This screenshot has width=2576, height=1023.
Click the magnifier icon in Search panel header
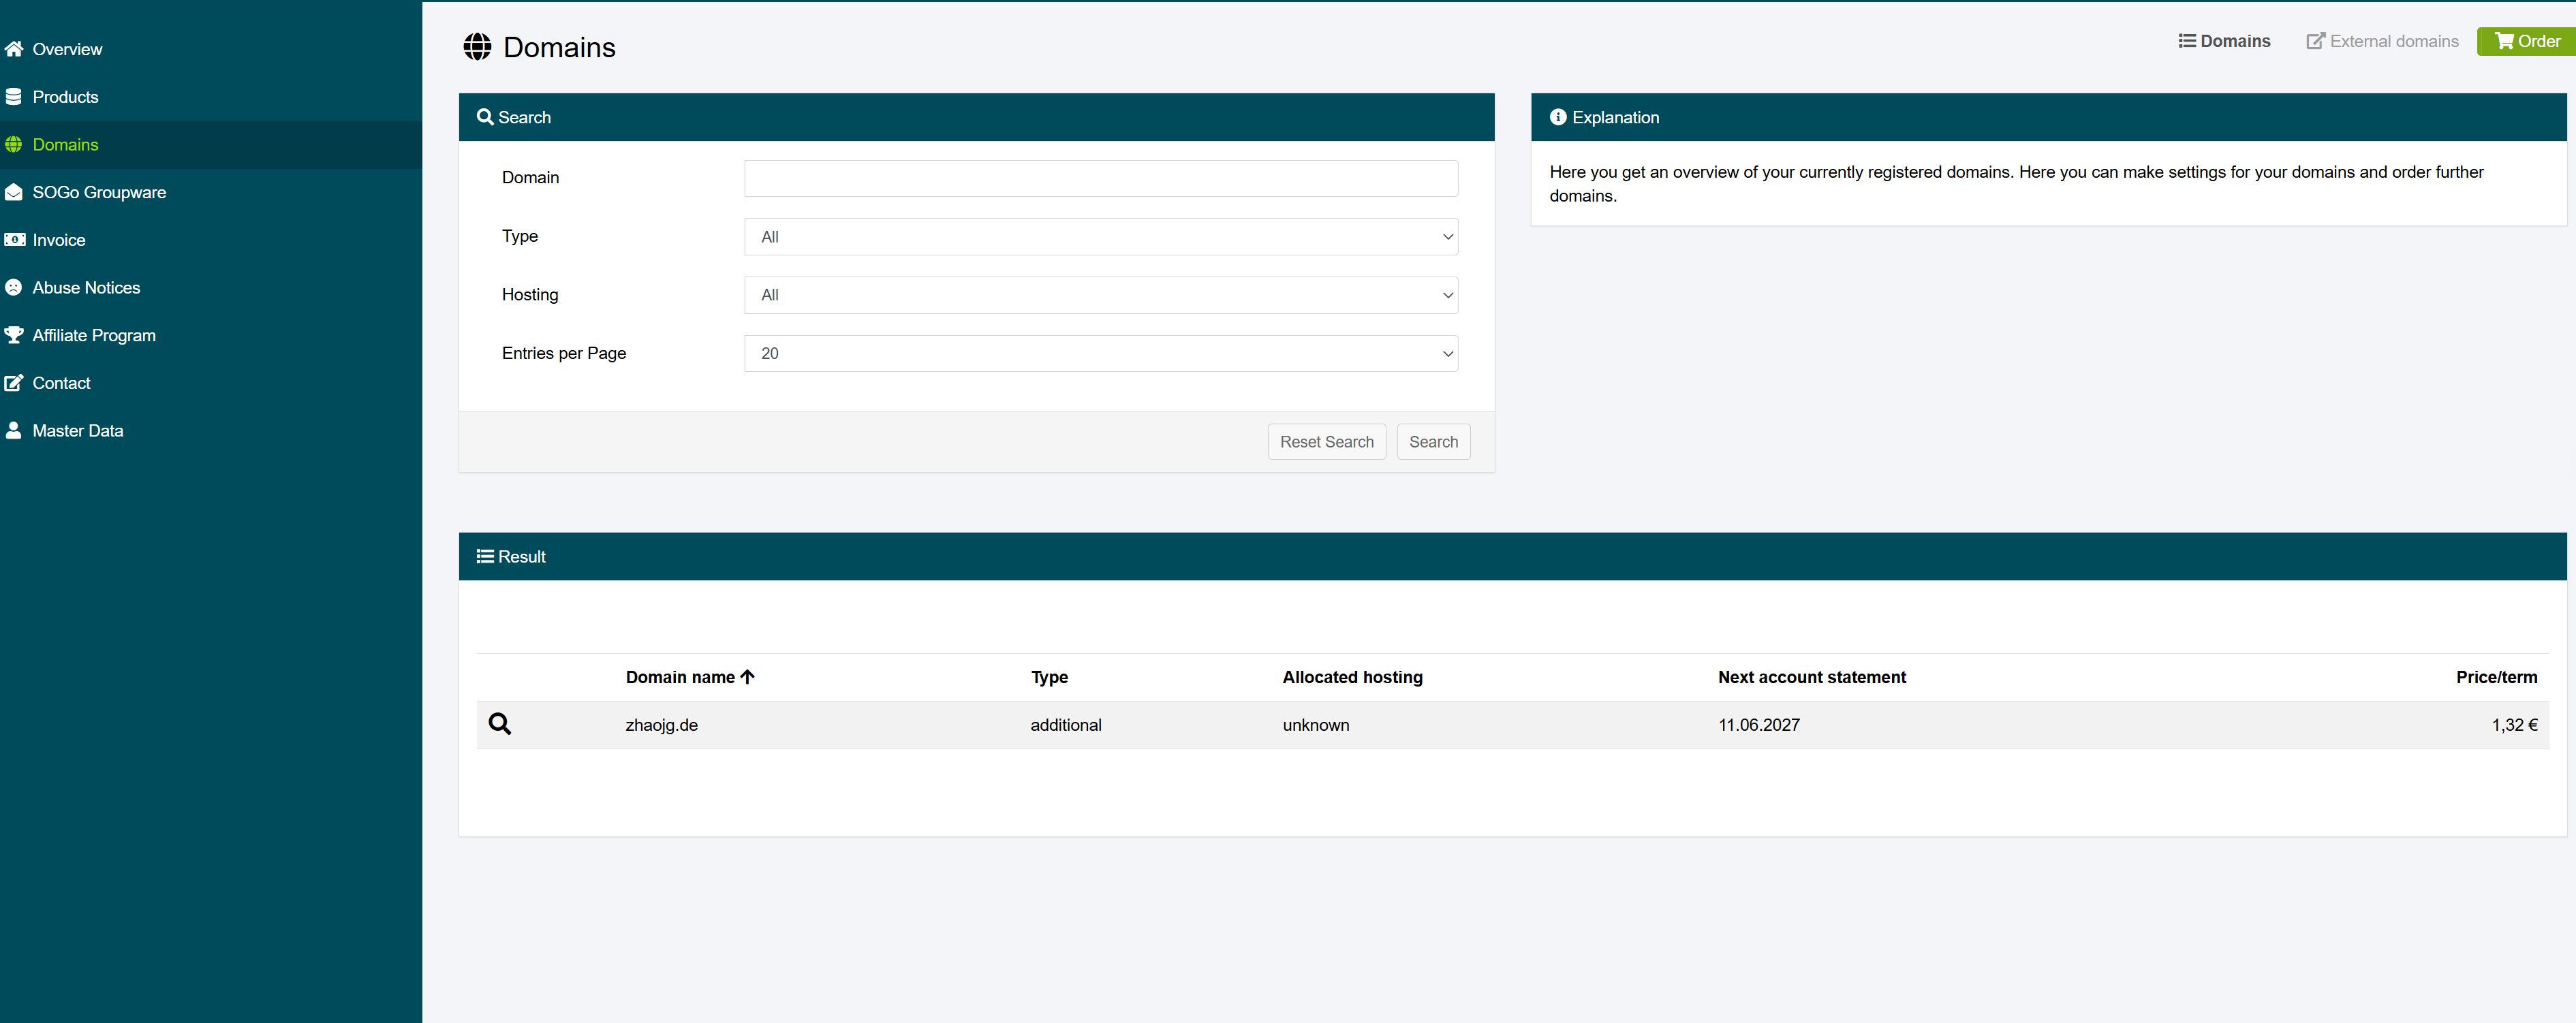pos(485,117)
